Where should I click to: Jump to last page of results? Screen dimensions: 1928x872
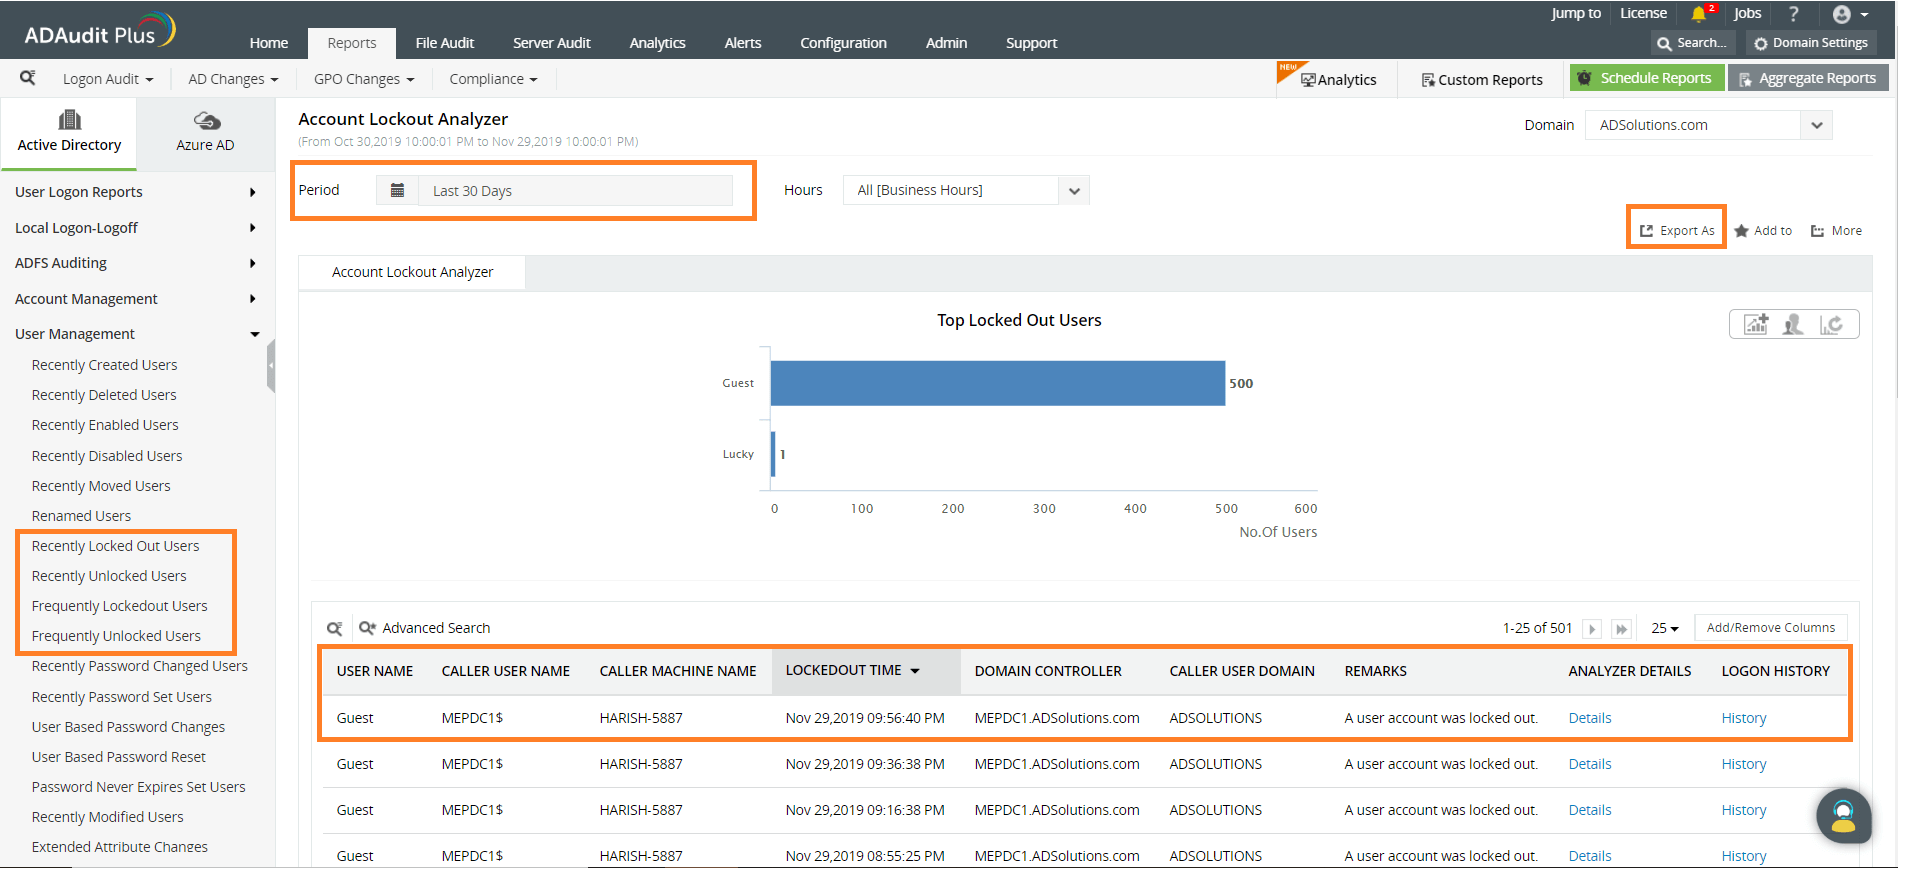[1622, 629]
